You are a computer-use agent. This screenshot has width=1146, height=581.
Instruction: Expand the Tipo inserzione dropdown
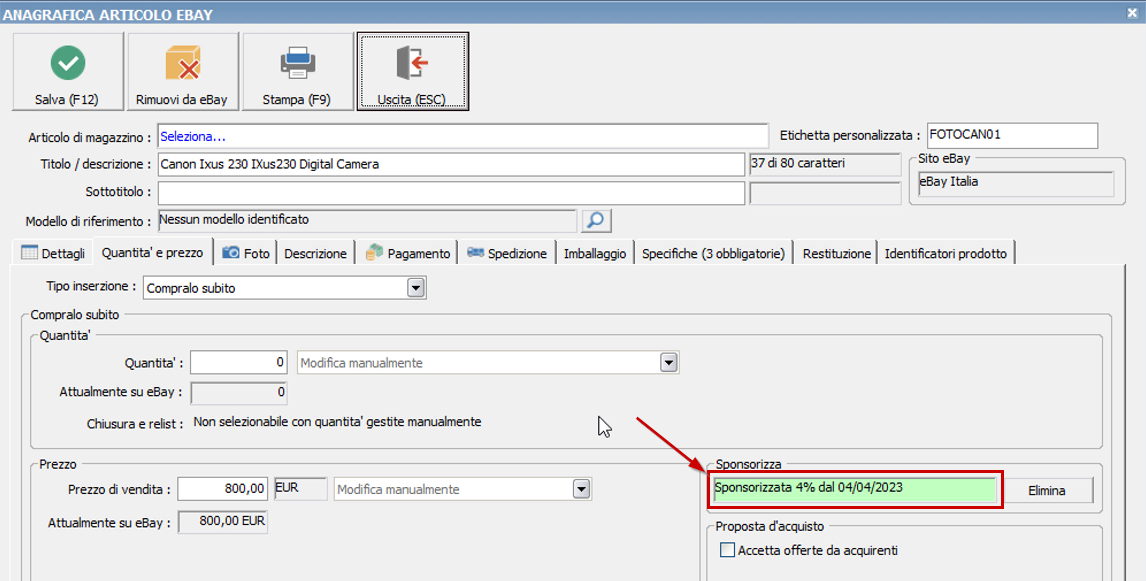416,288
